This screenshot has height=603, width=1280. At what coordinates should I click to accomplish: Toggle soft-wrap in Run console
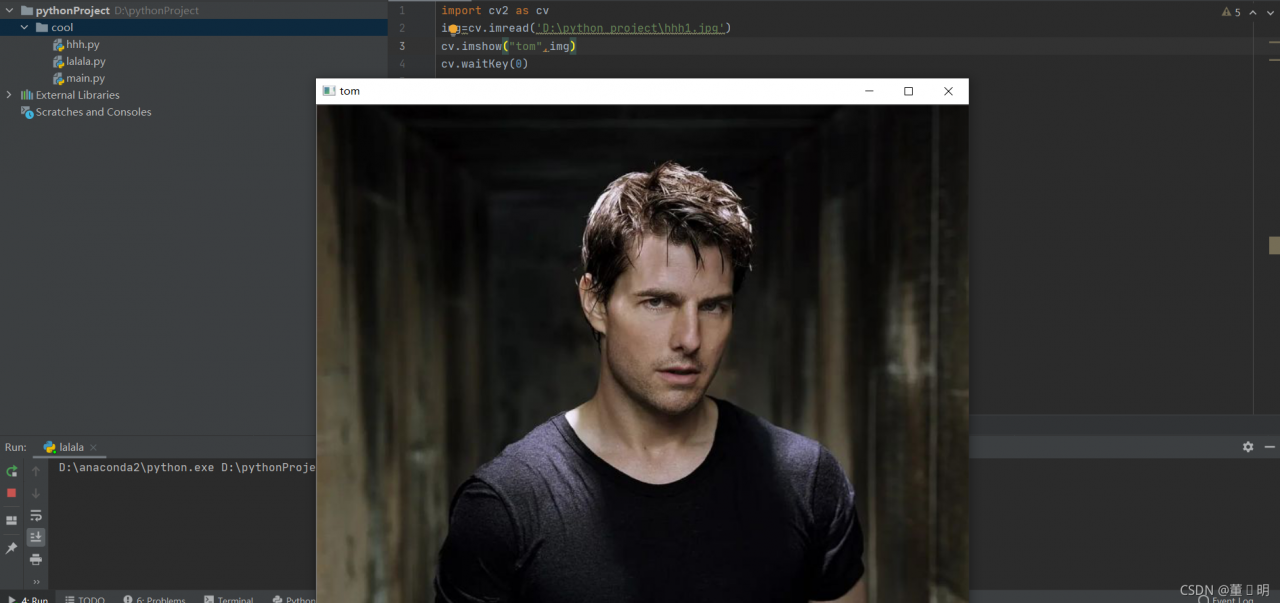(36, 515)
